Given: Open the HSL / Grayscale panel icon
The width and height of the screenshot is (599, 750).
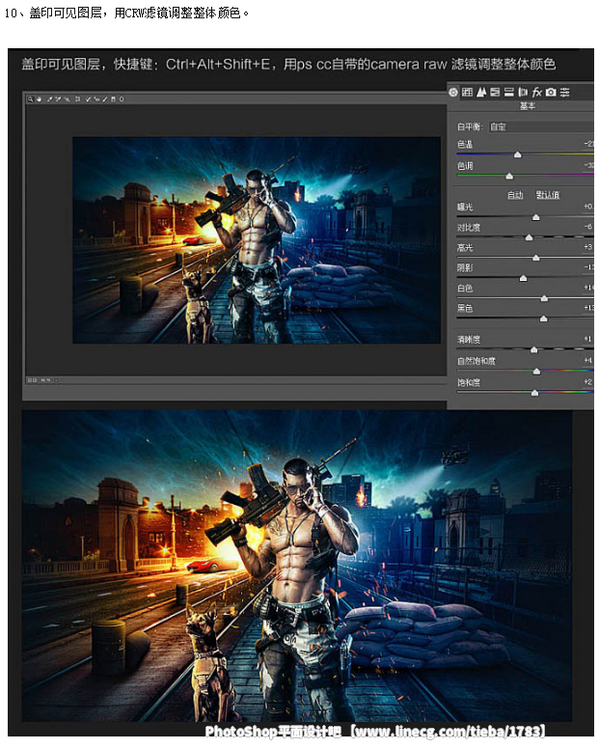Looking at the screenshot, I should (495, 92).
